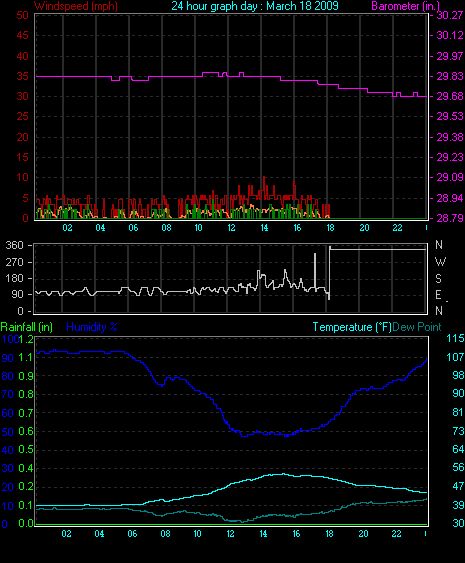Click barometer value 29.68
This screenshot has height=563, width=465.
point(450,96)
